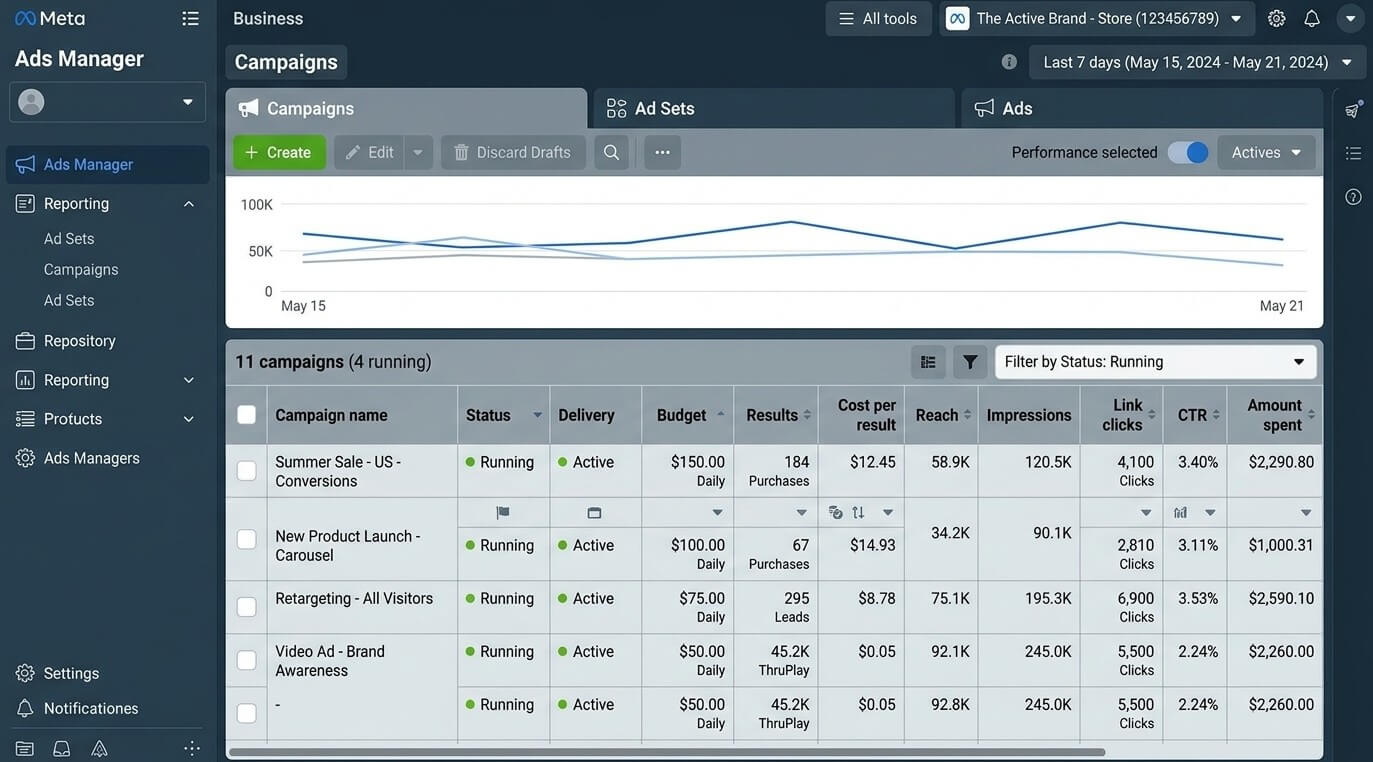Viewport: 1373px width, 762px height.
Task: Expand the Protucts section chevron
Action: 188,419
